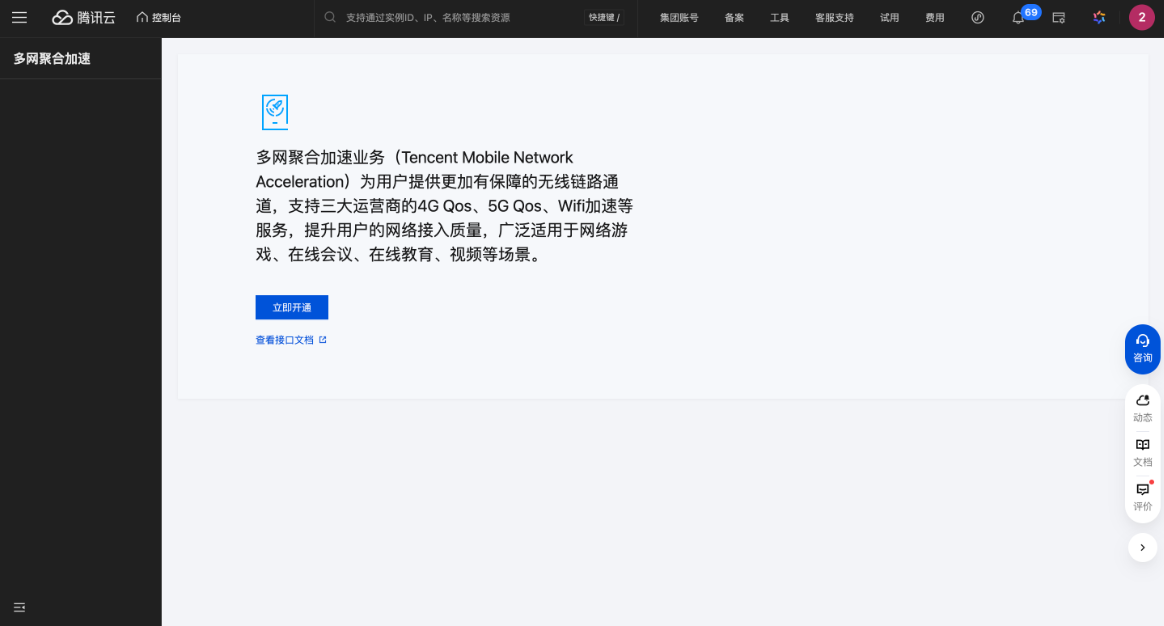Click the 快捷键 / shortcut hint
The image size is (1164, 626).
click(x=604, y=17)
